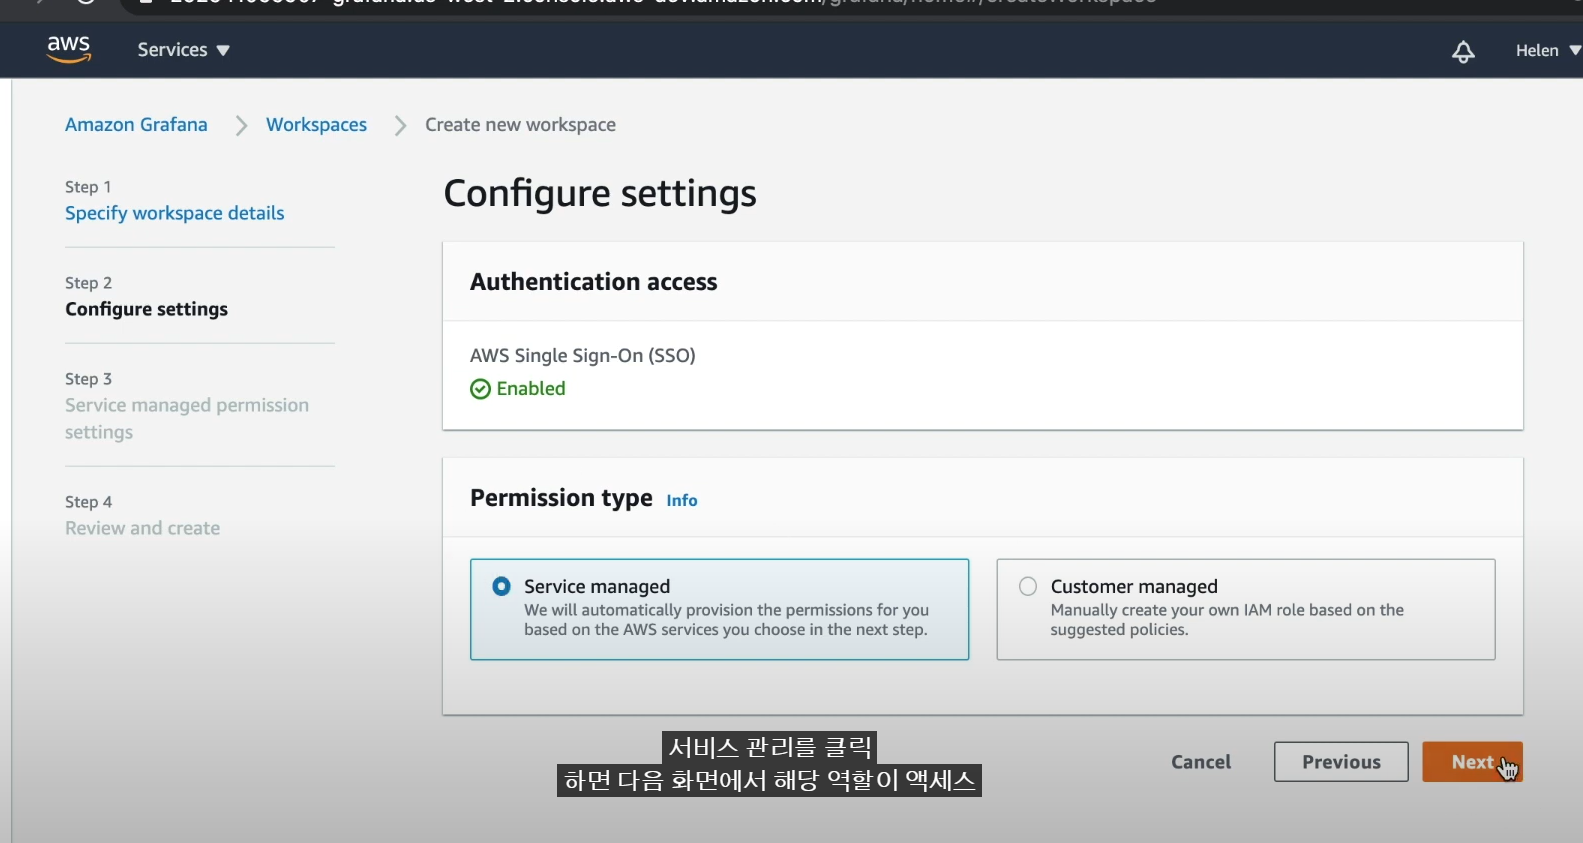1583x843 pixels.
Task: Click the green Enabled checkmark icon
Action: click(x=480, y=389)
